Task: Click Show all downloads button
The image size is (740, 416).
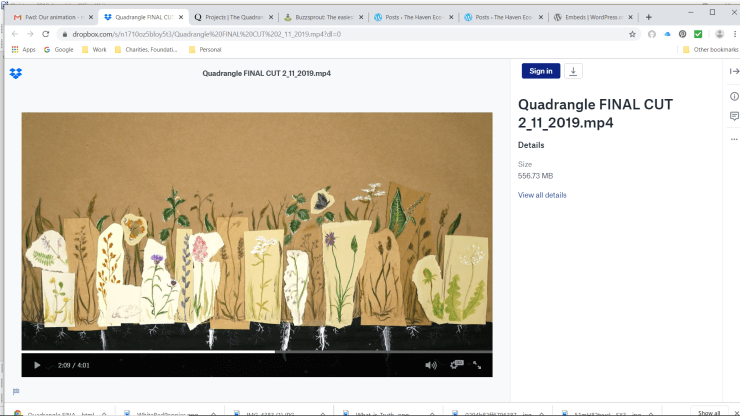Action: [x=709, y=412]
